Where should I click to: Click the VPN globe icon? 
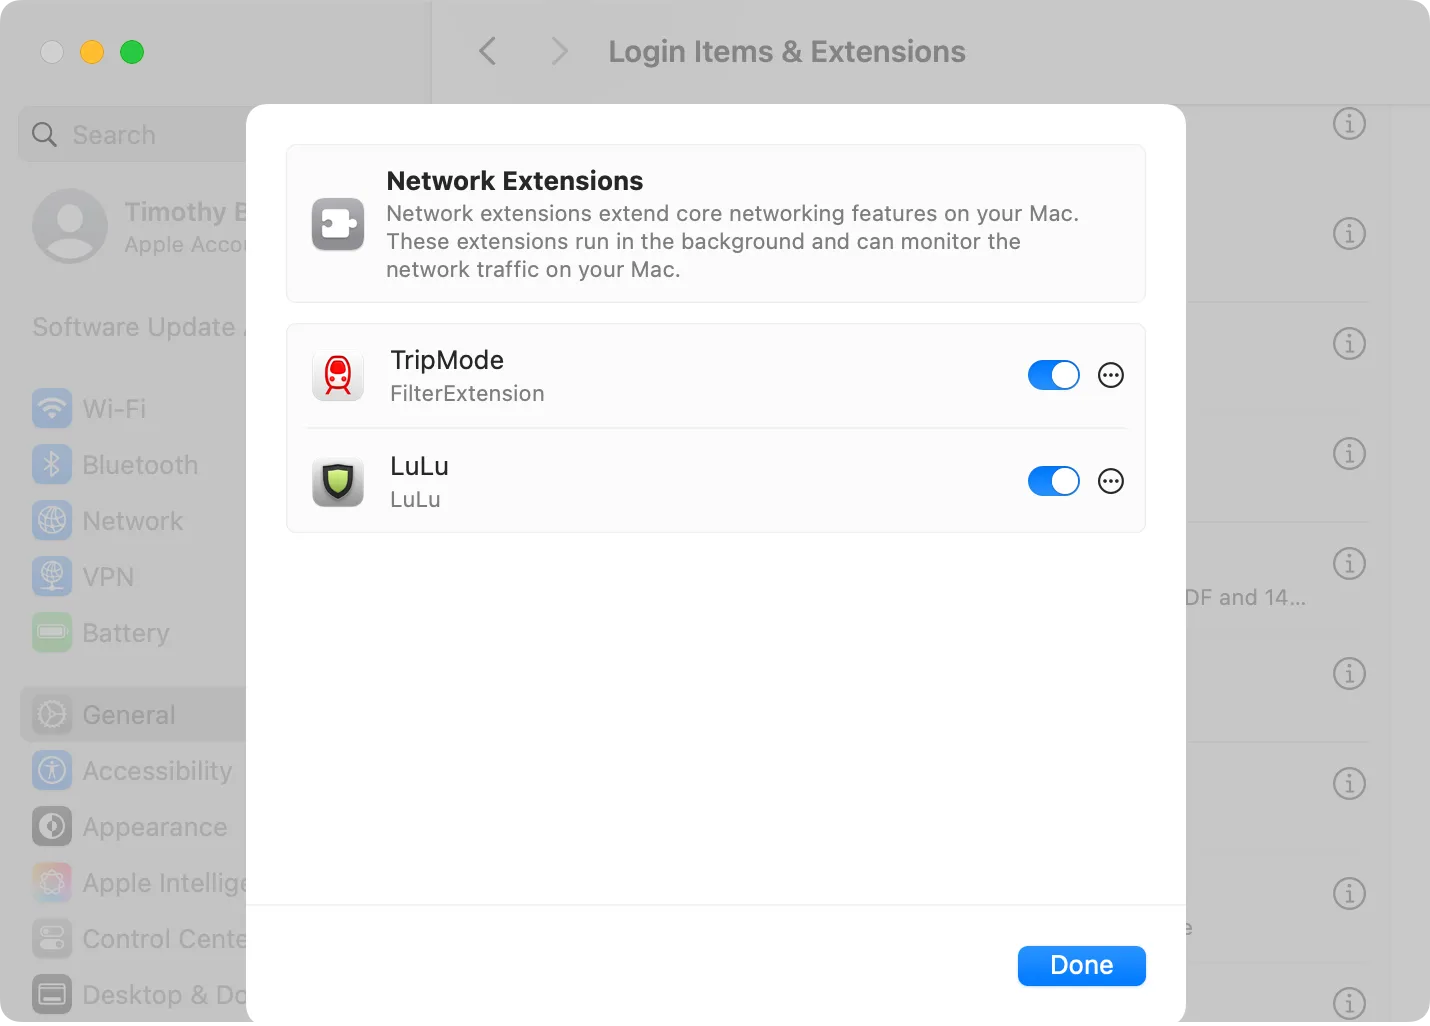(51, 576)
